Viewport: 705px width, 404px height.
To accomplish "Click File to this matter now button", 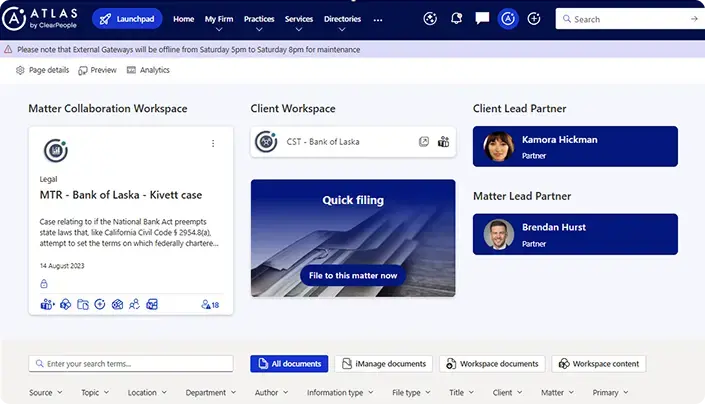I will [353, 275].
